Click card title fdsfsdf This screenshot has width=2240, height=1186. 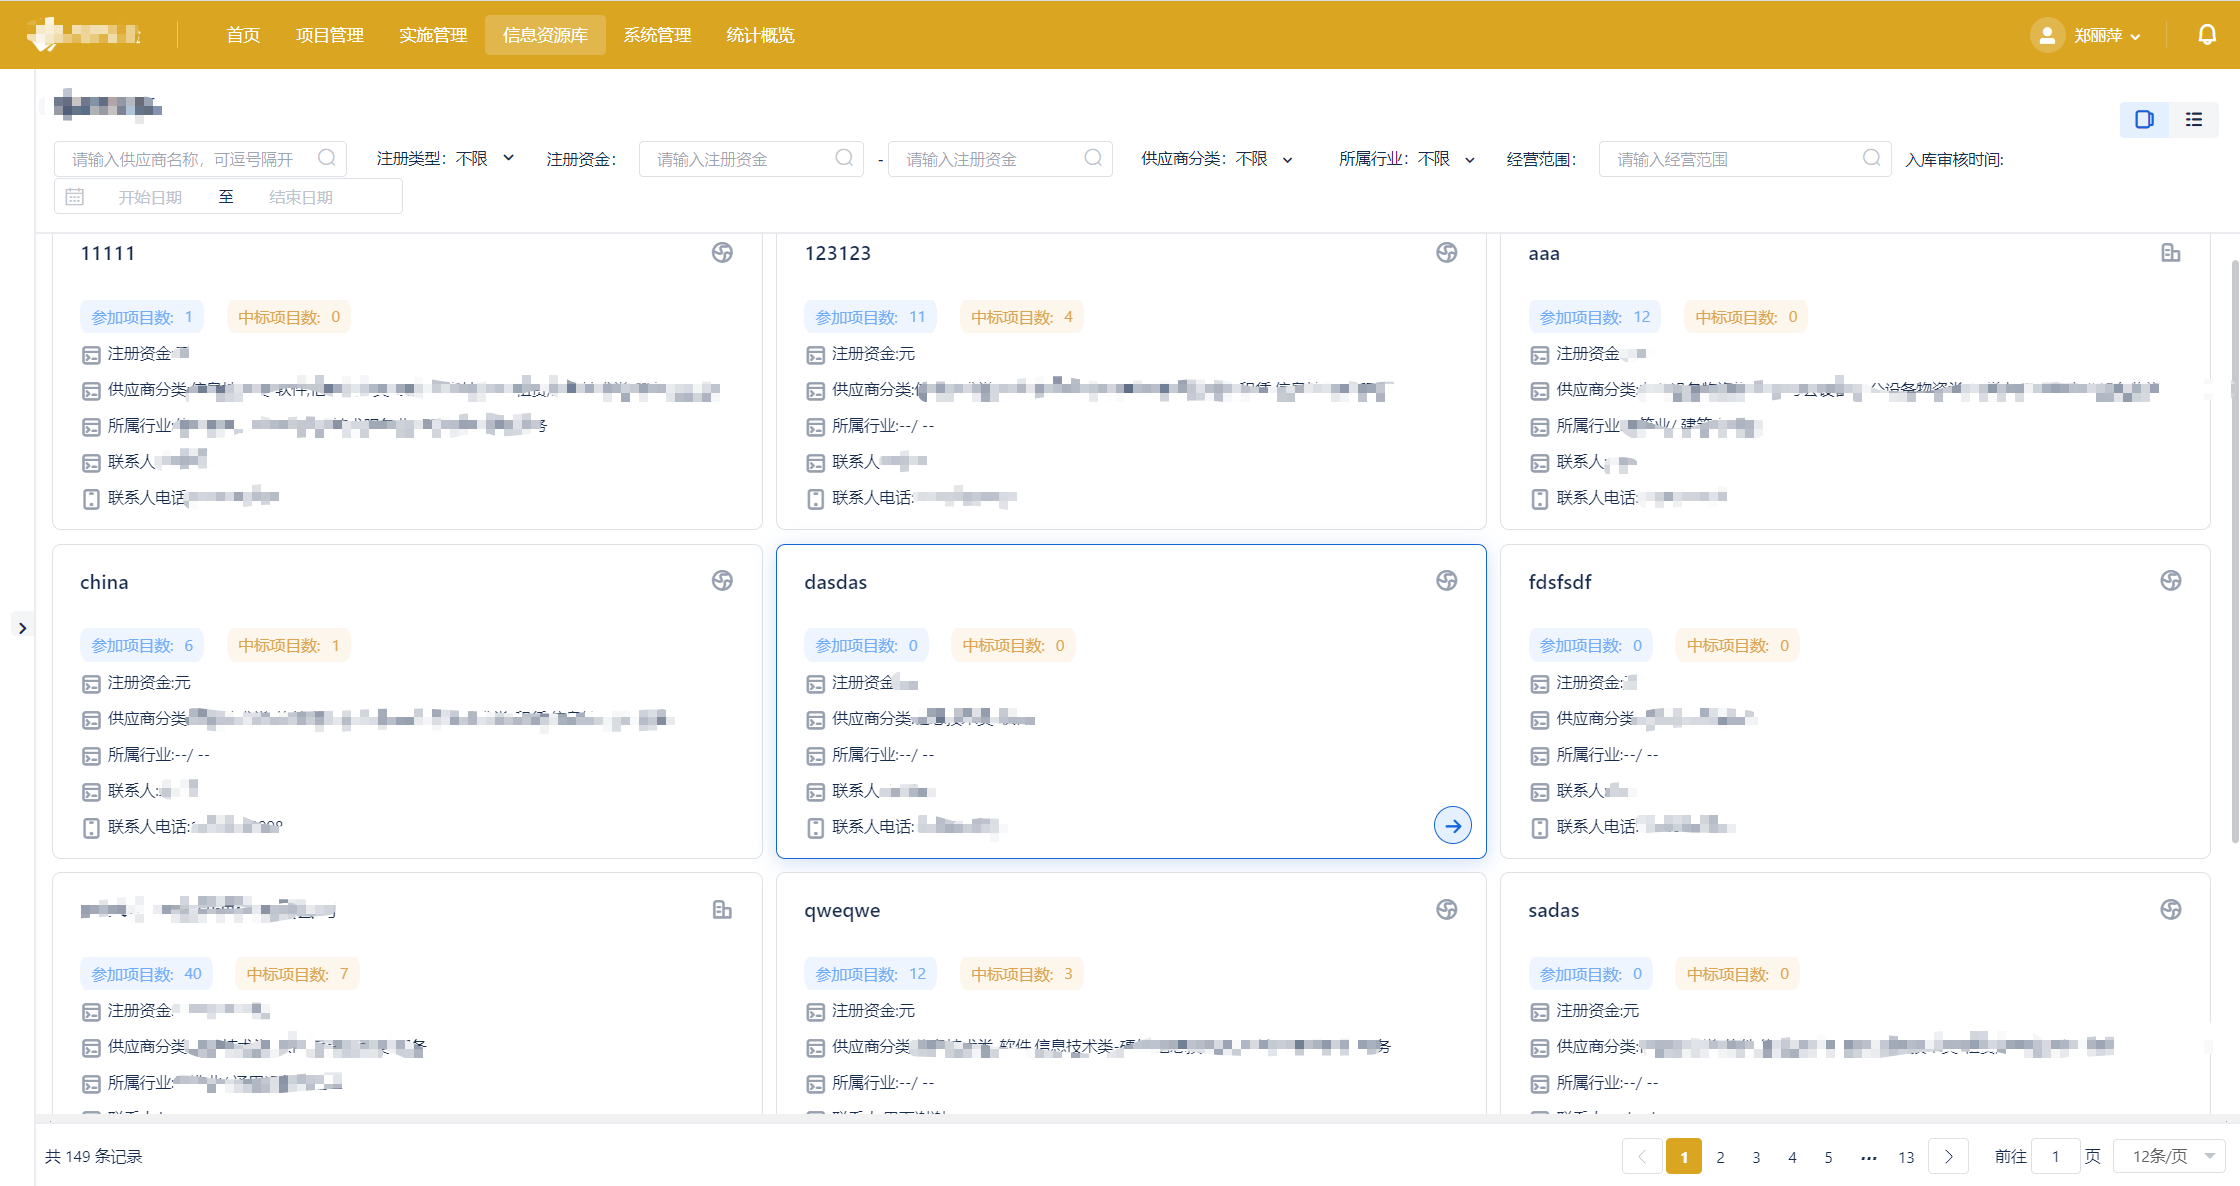tap(1559, 582)
